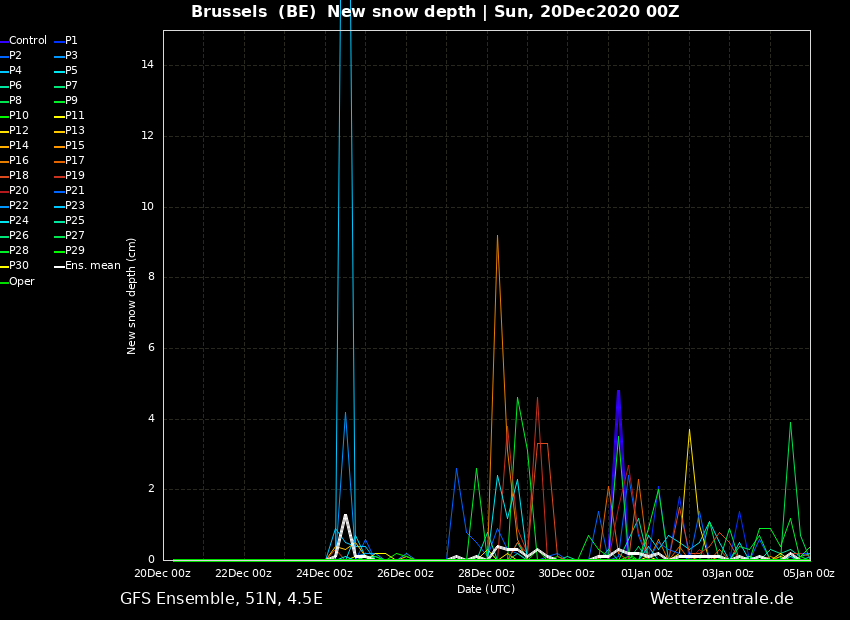Click the y-axis tick label 2
Screen dimensions: 850x620
(x=151, y=489)
